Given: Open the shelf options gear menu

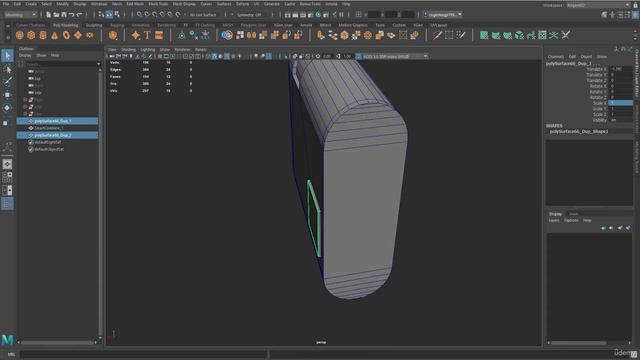Looking at the screenshot, I should pos(7,37).
